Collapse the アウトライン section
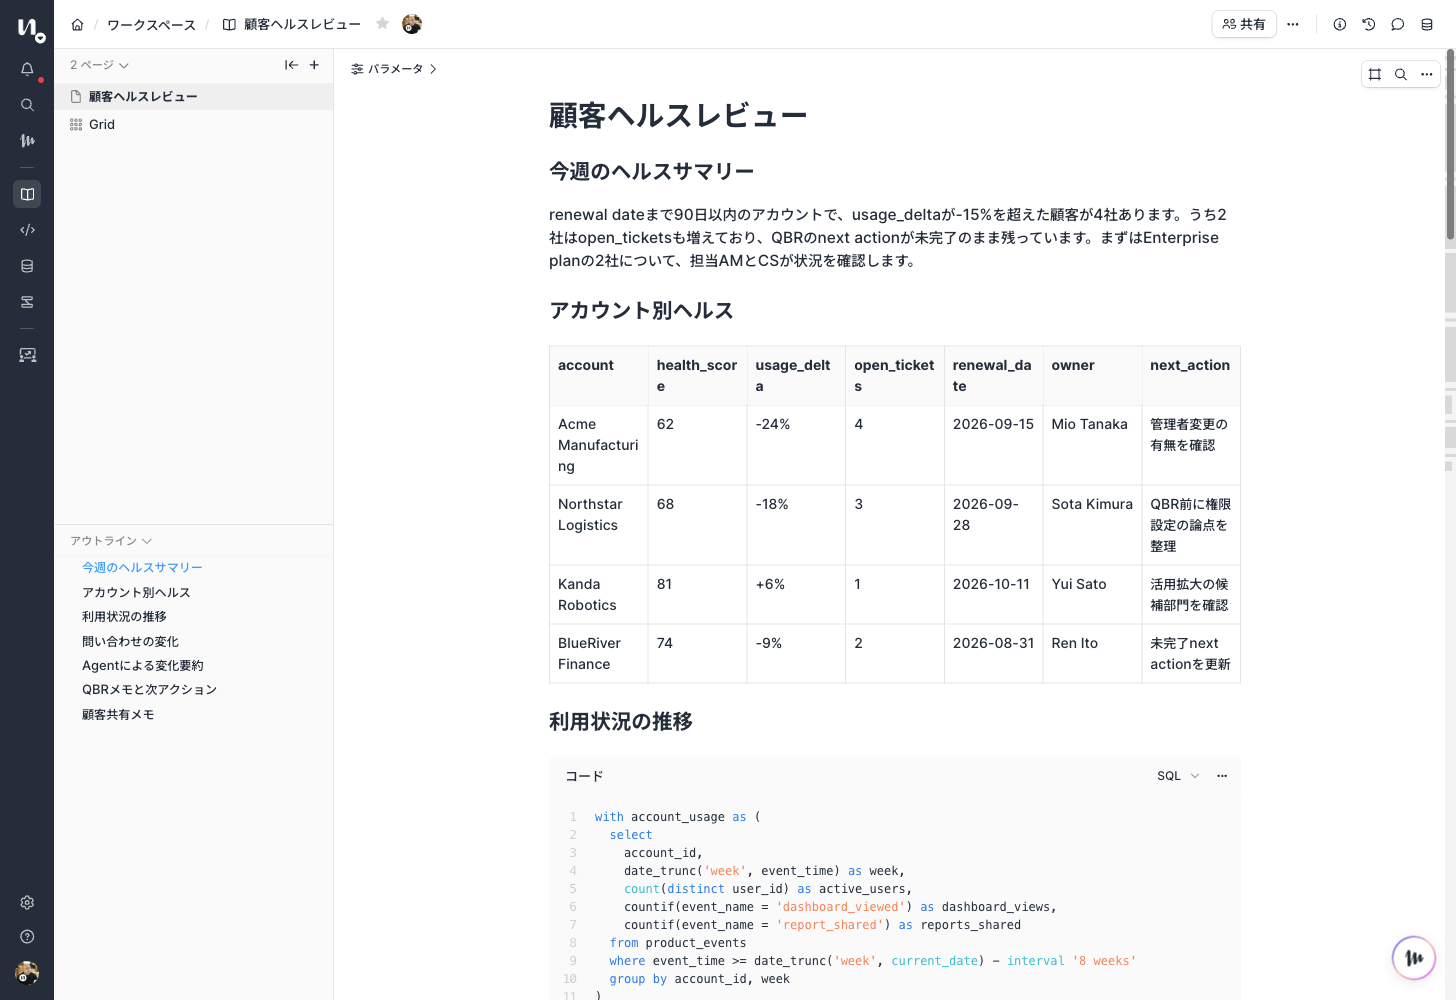The image size is (1456, 1000). (111, 541)
